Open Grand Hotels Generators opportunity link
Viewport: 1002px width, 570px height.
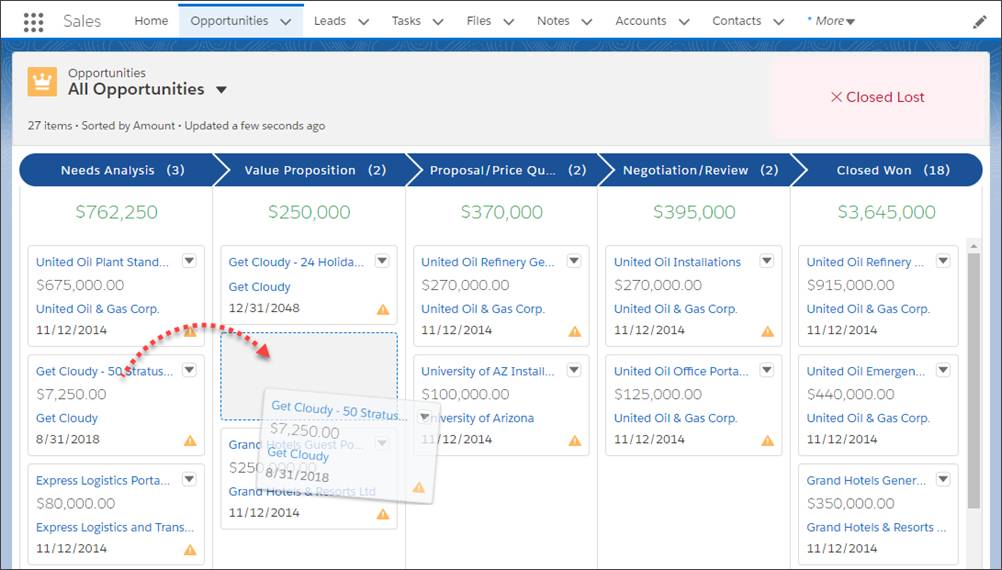866,481
